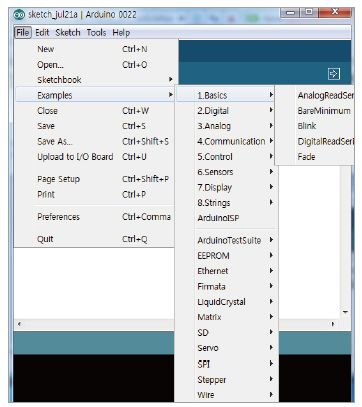
Task: Open the Sketch menu
Action: click(68, 33)
